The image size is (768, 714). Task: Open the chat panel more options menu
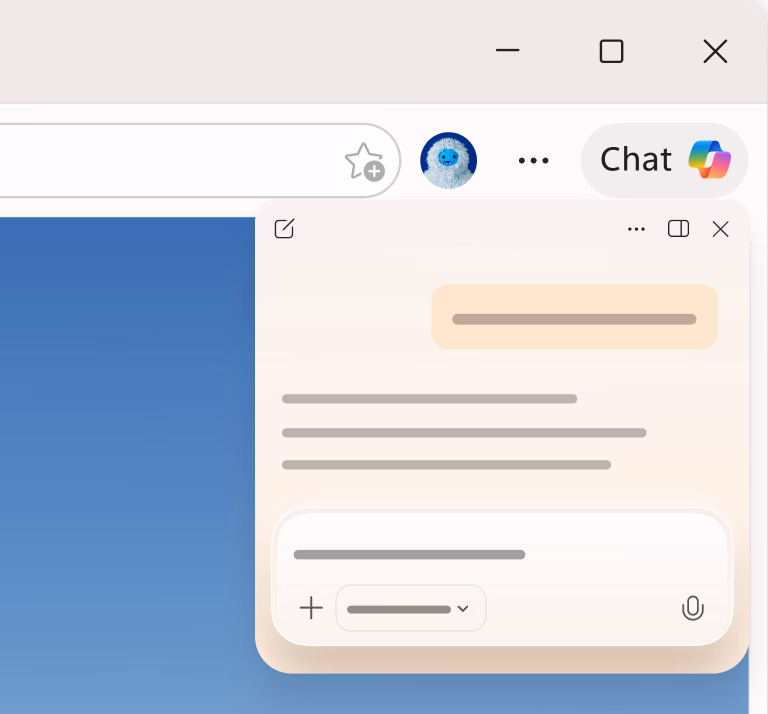[636, 229]
